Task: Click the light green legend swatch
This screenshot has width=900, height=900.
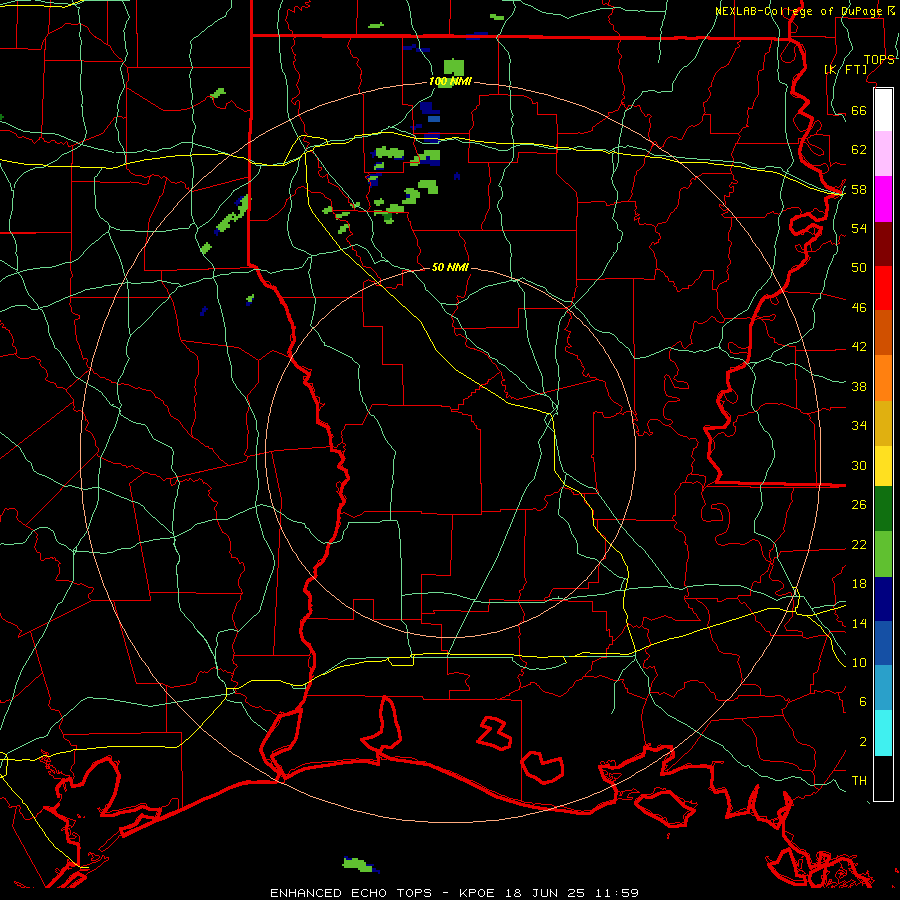Action: [x=883, y=554]
